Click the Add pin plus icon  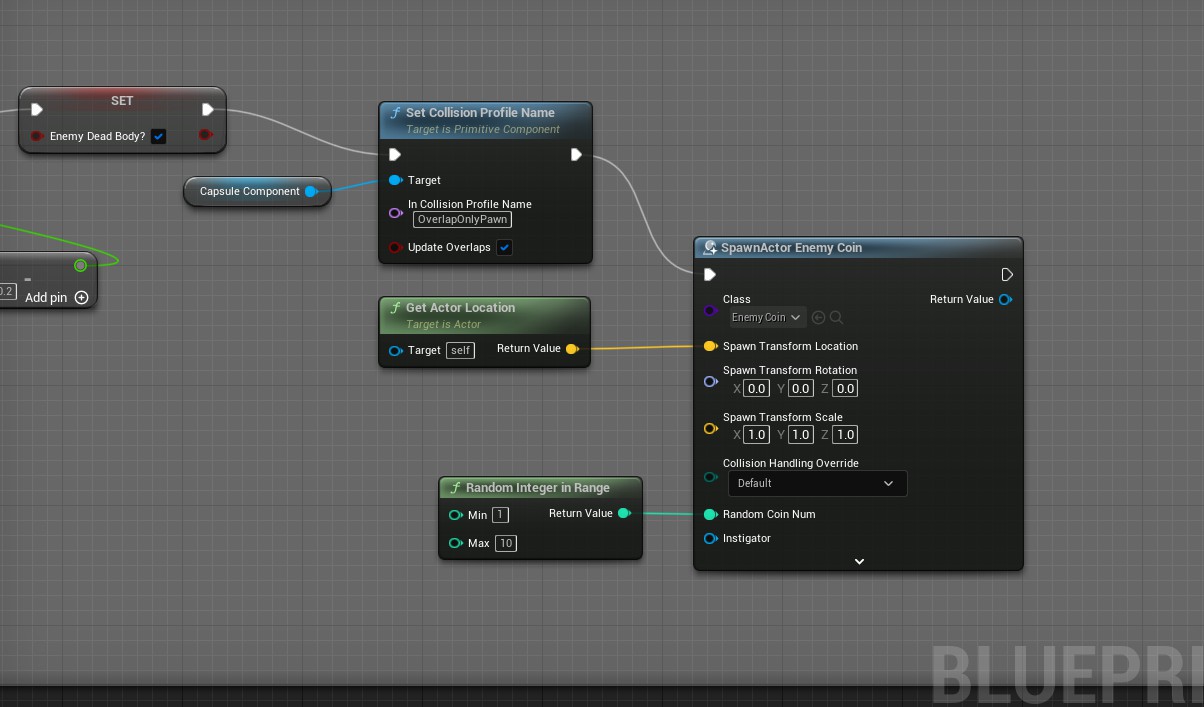pyautogui.click(x=82, y=297)
